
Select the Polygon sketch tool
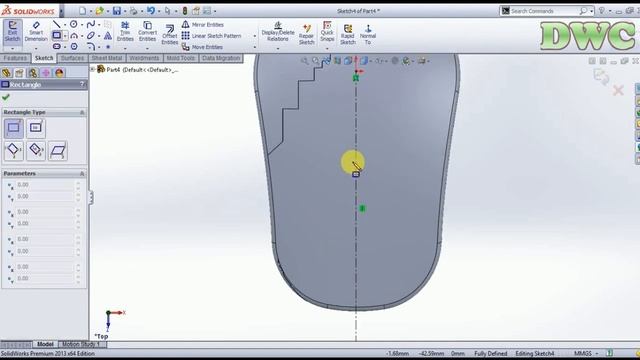click(x=74, y=47)
